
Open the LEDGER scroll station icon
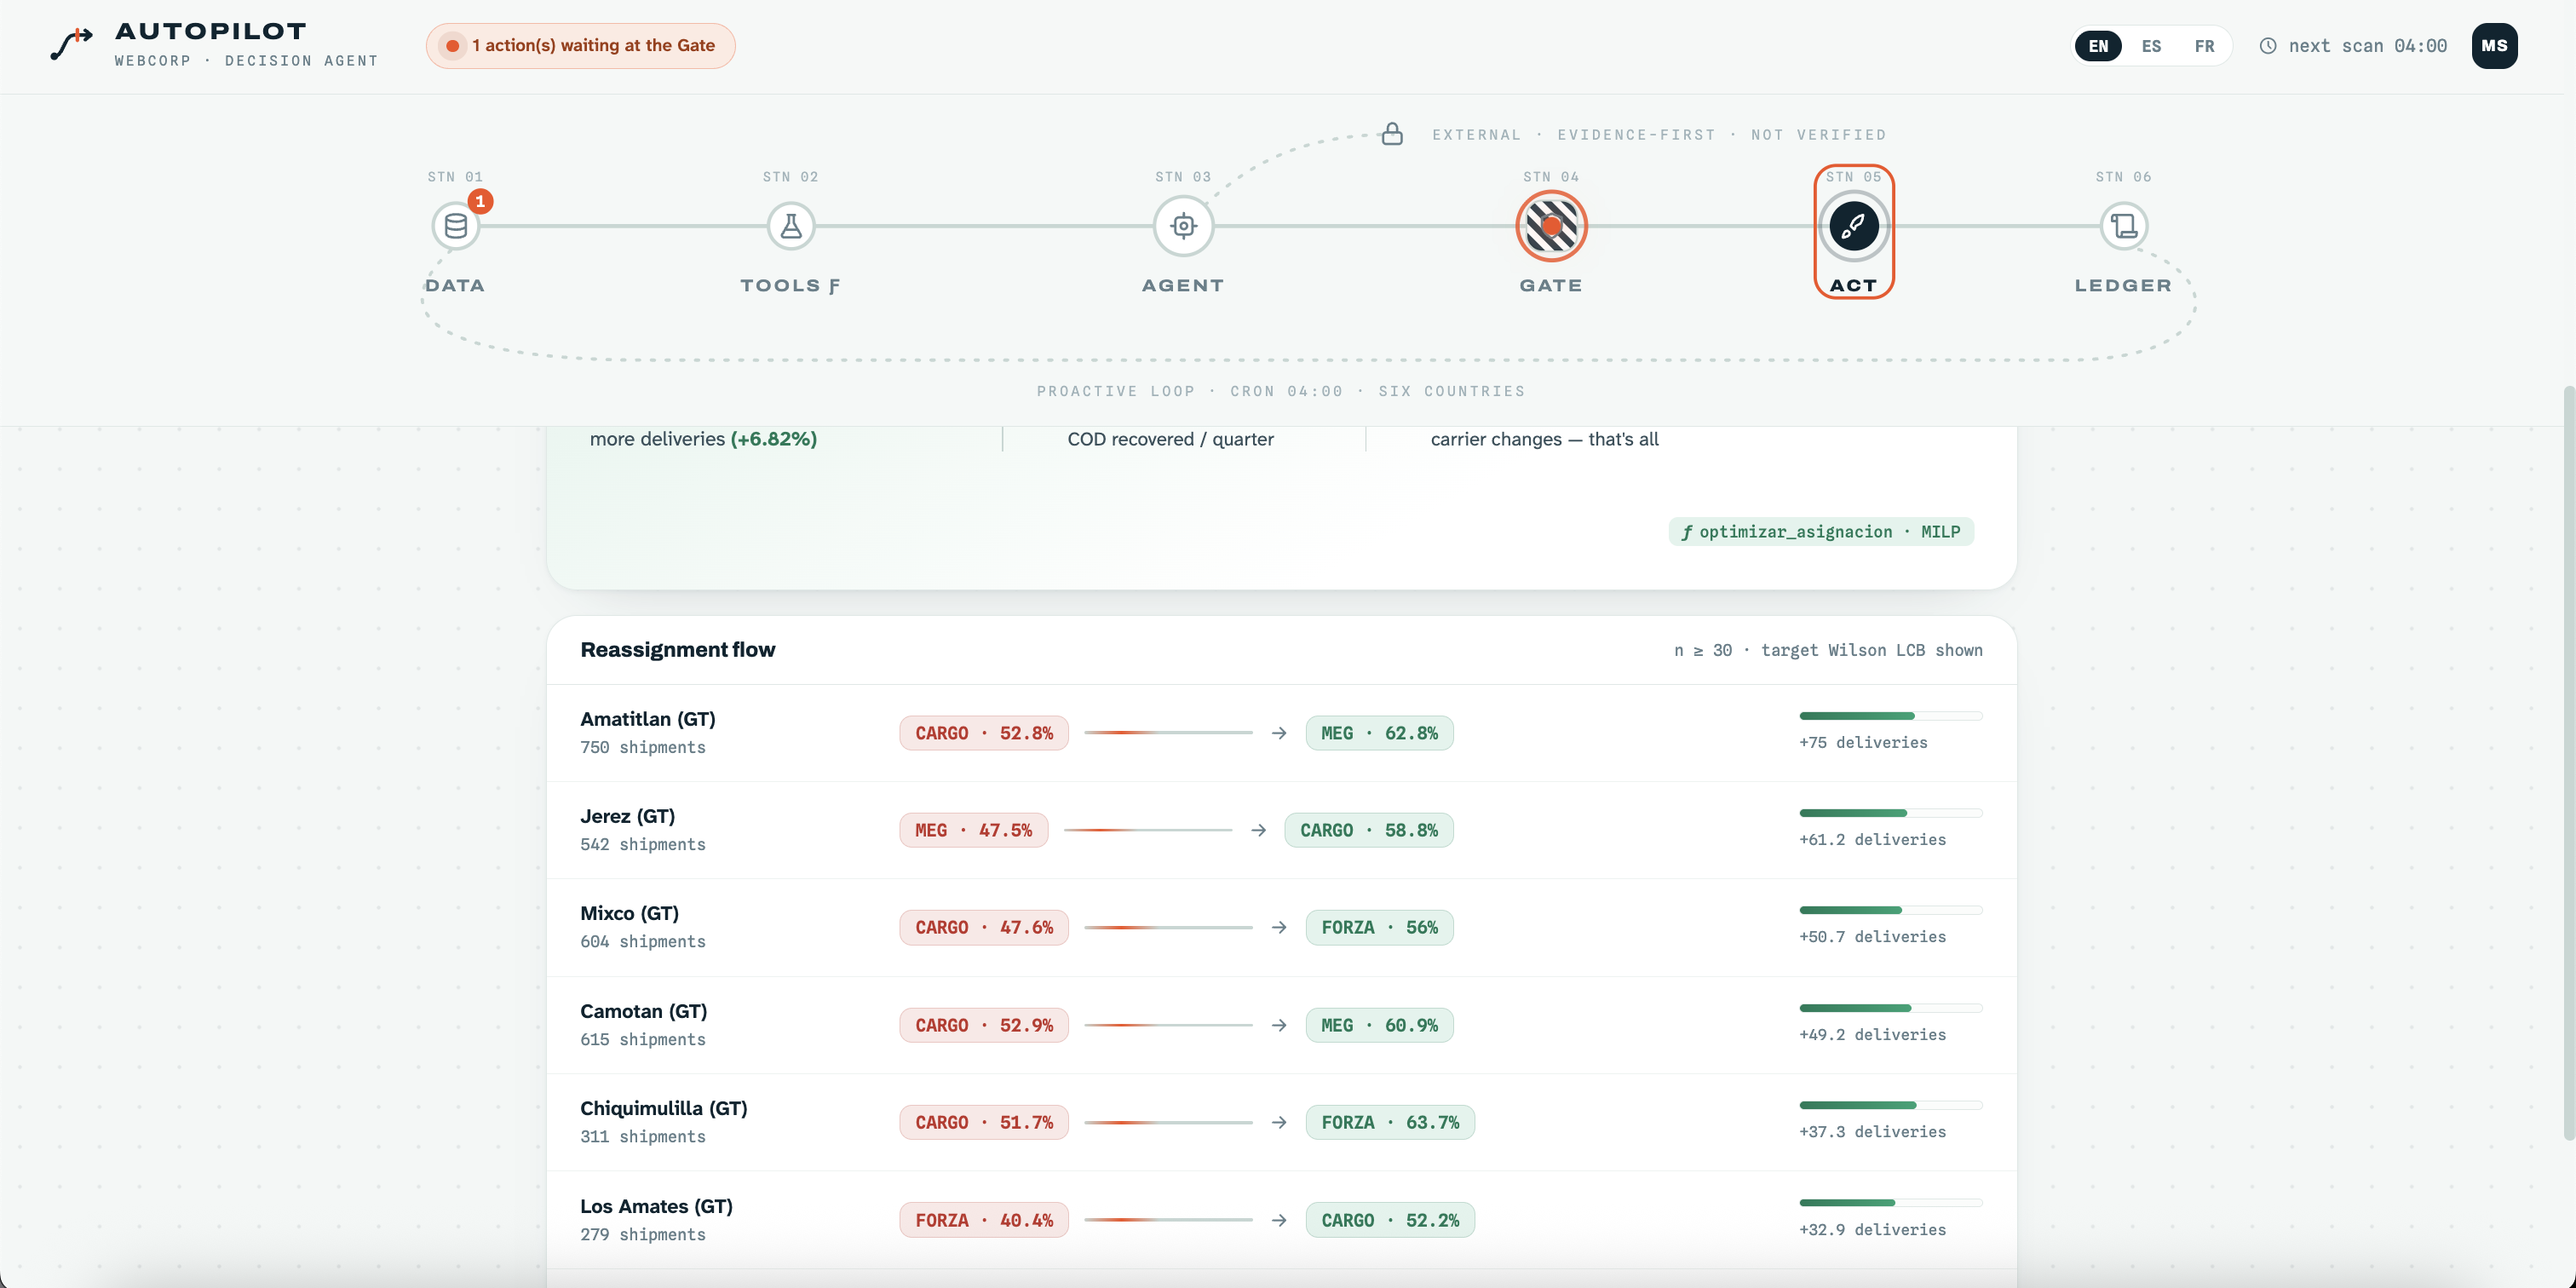pyautogui.click(x=2123, y=226)
